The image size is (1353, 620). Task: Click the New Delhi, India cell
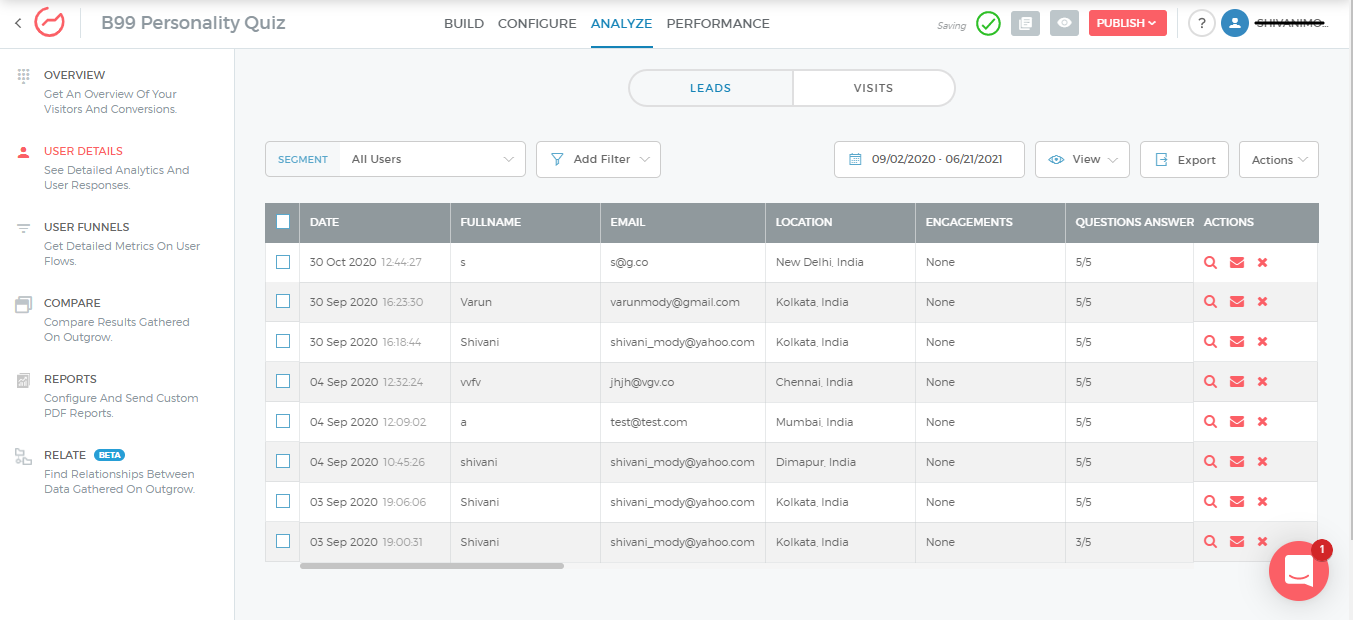pos(841,262)
